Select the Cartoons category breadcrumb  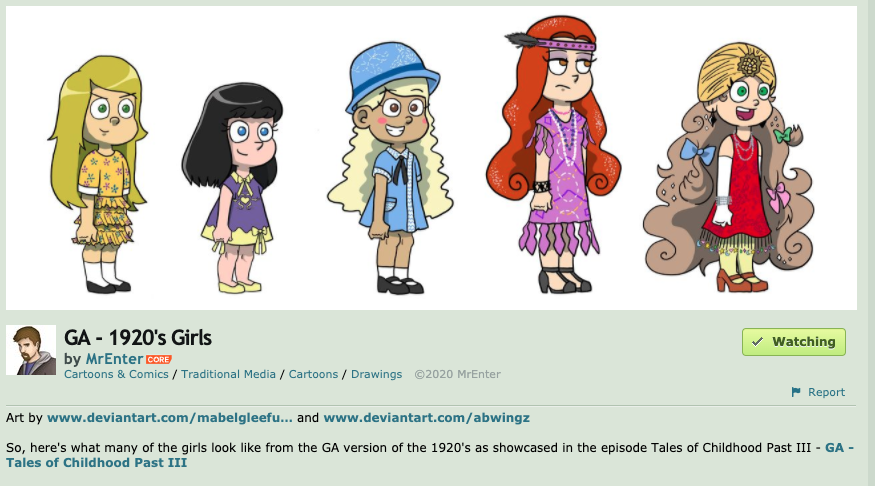click(x=313, y=374)
